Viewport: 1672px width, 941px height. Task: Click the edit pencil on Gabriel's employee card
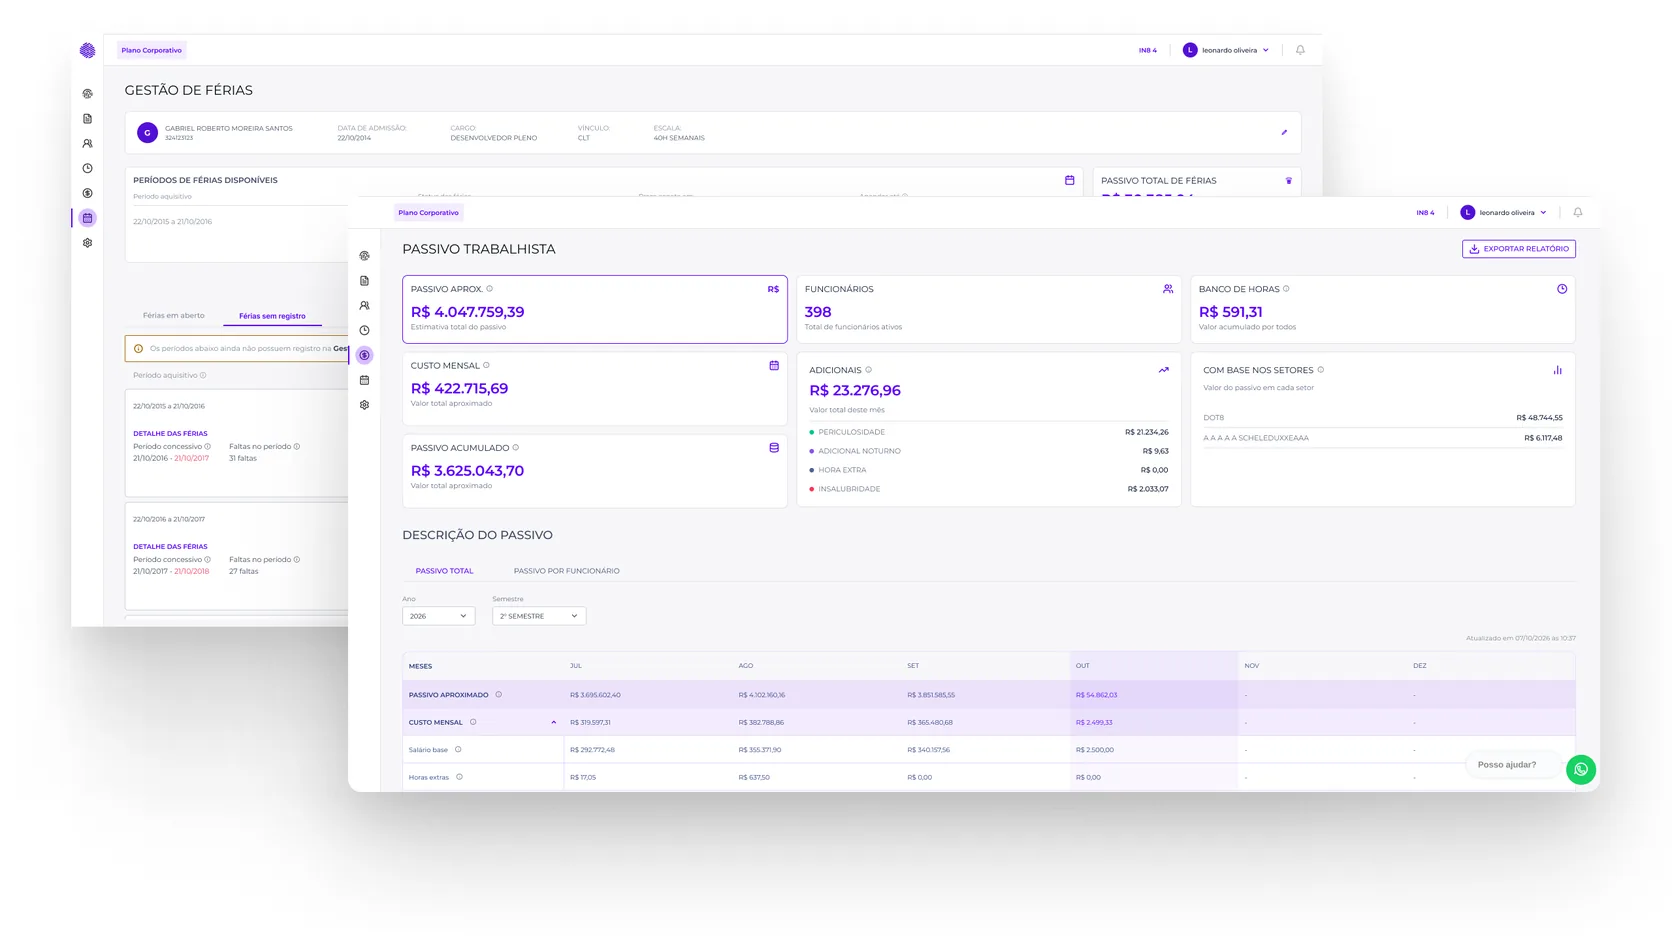pyautogui.click(x=1284, y=132)
